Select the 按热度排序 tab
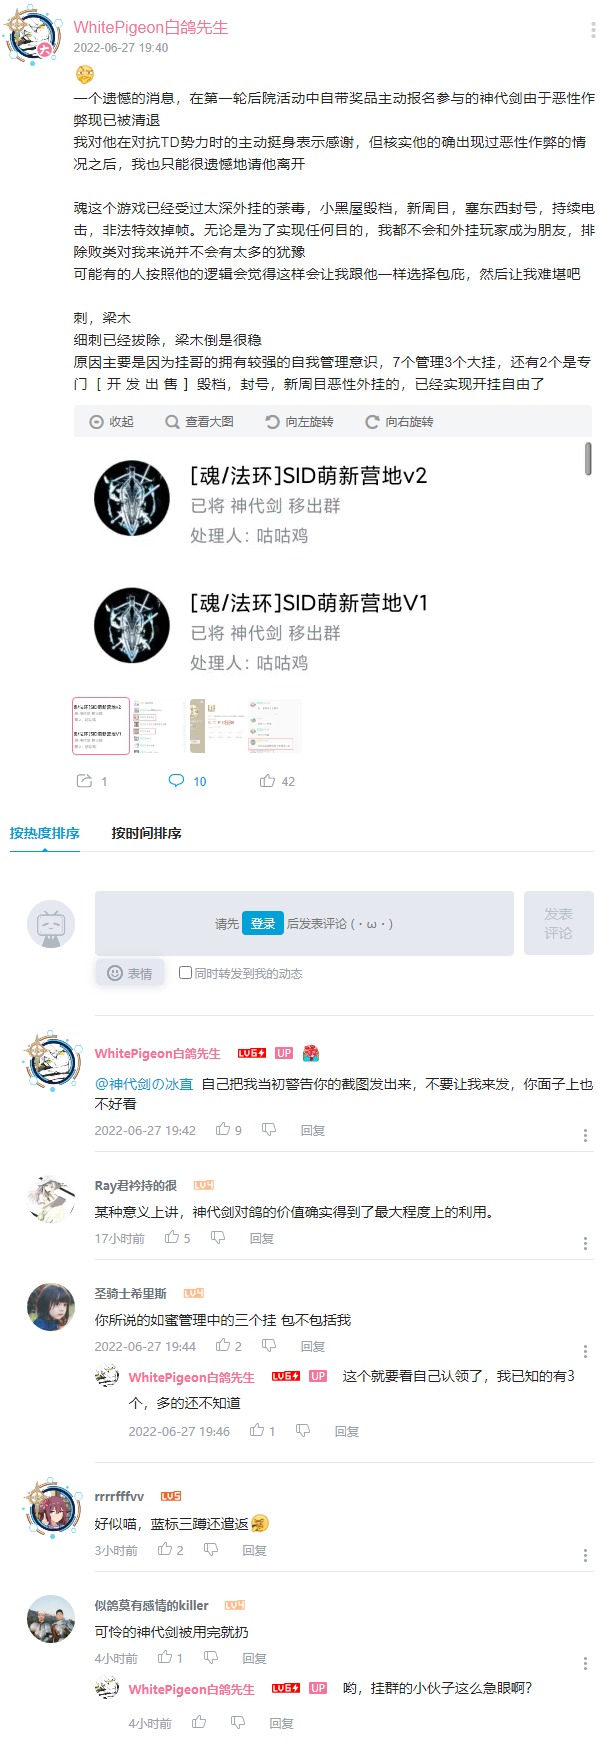The height and width of the screenshot is (1751, 607). coord(45,833)
